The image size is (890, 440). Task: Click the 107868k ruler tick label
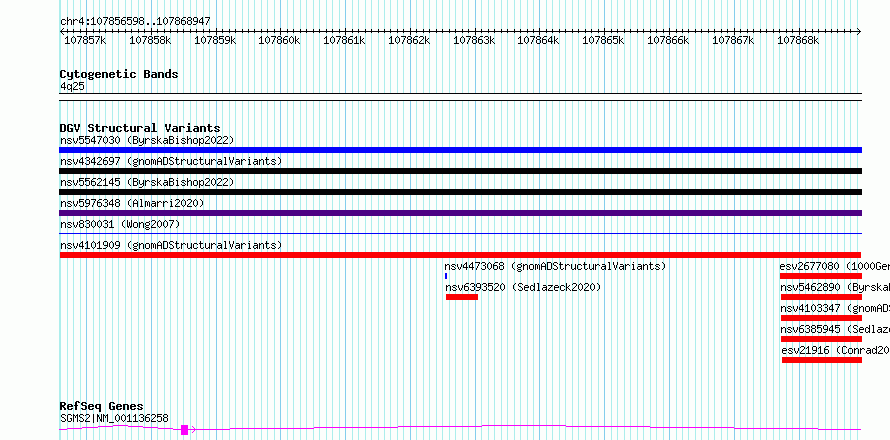798,40
